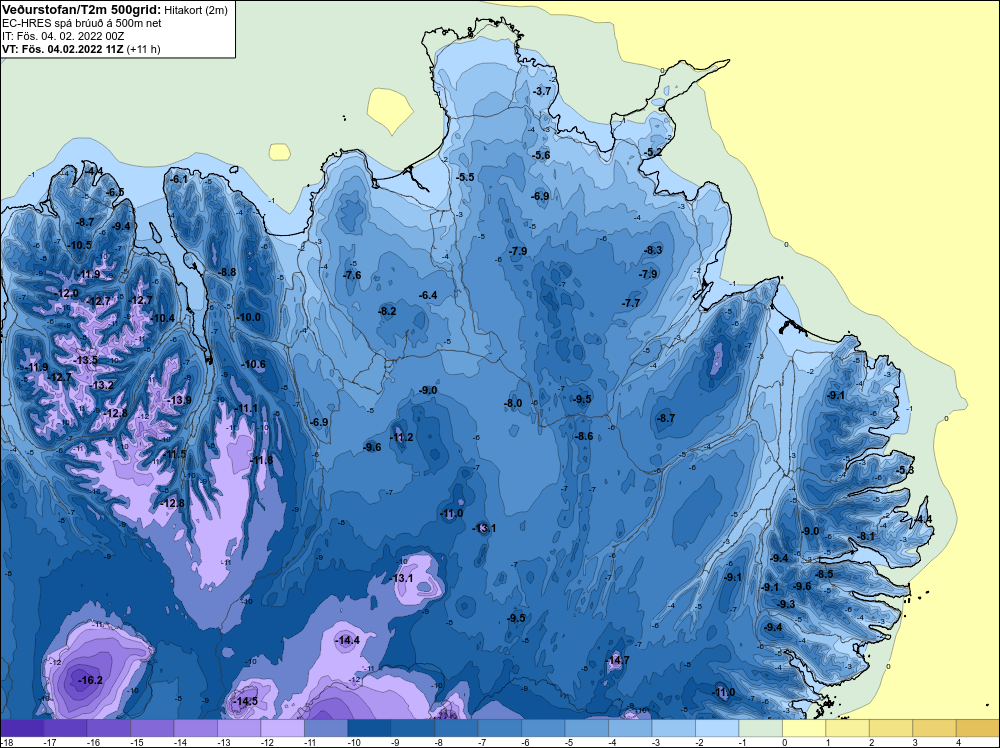
Task: Click the -7.7 temperature value
Action: point(631,303)
